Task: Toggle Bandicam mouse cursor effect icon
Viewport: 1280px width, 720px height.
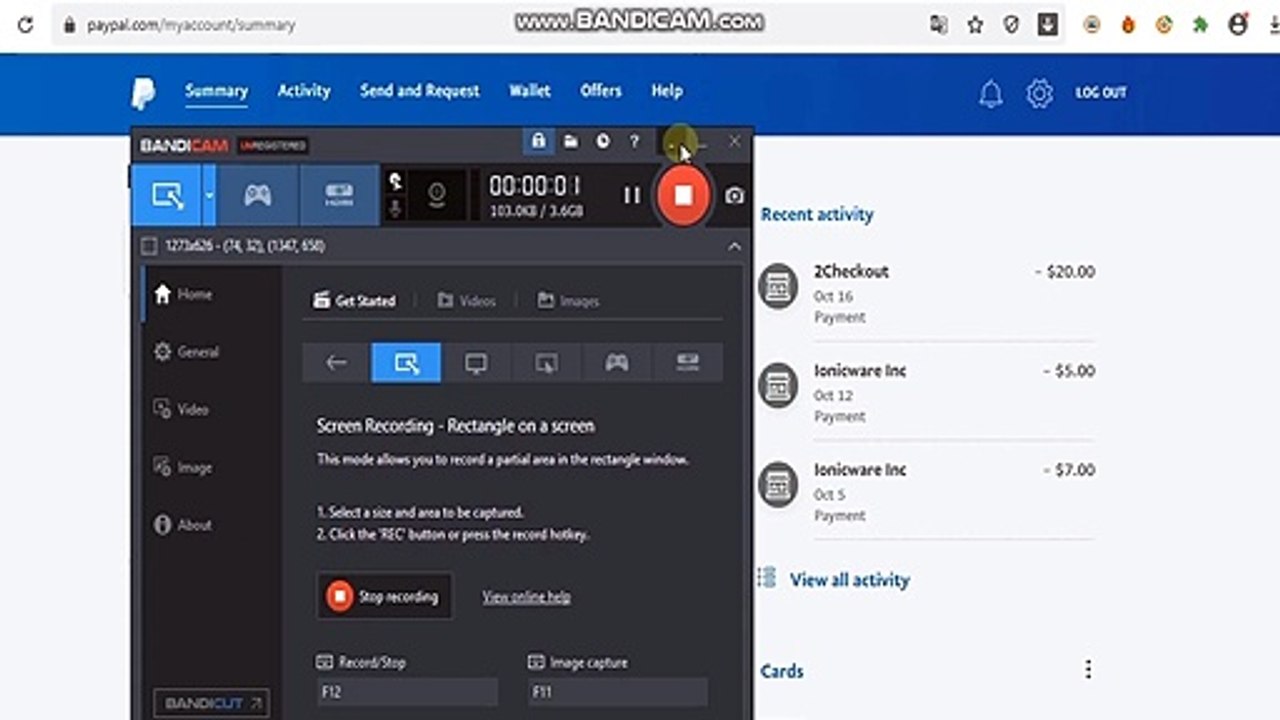Action: [395, 181]
